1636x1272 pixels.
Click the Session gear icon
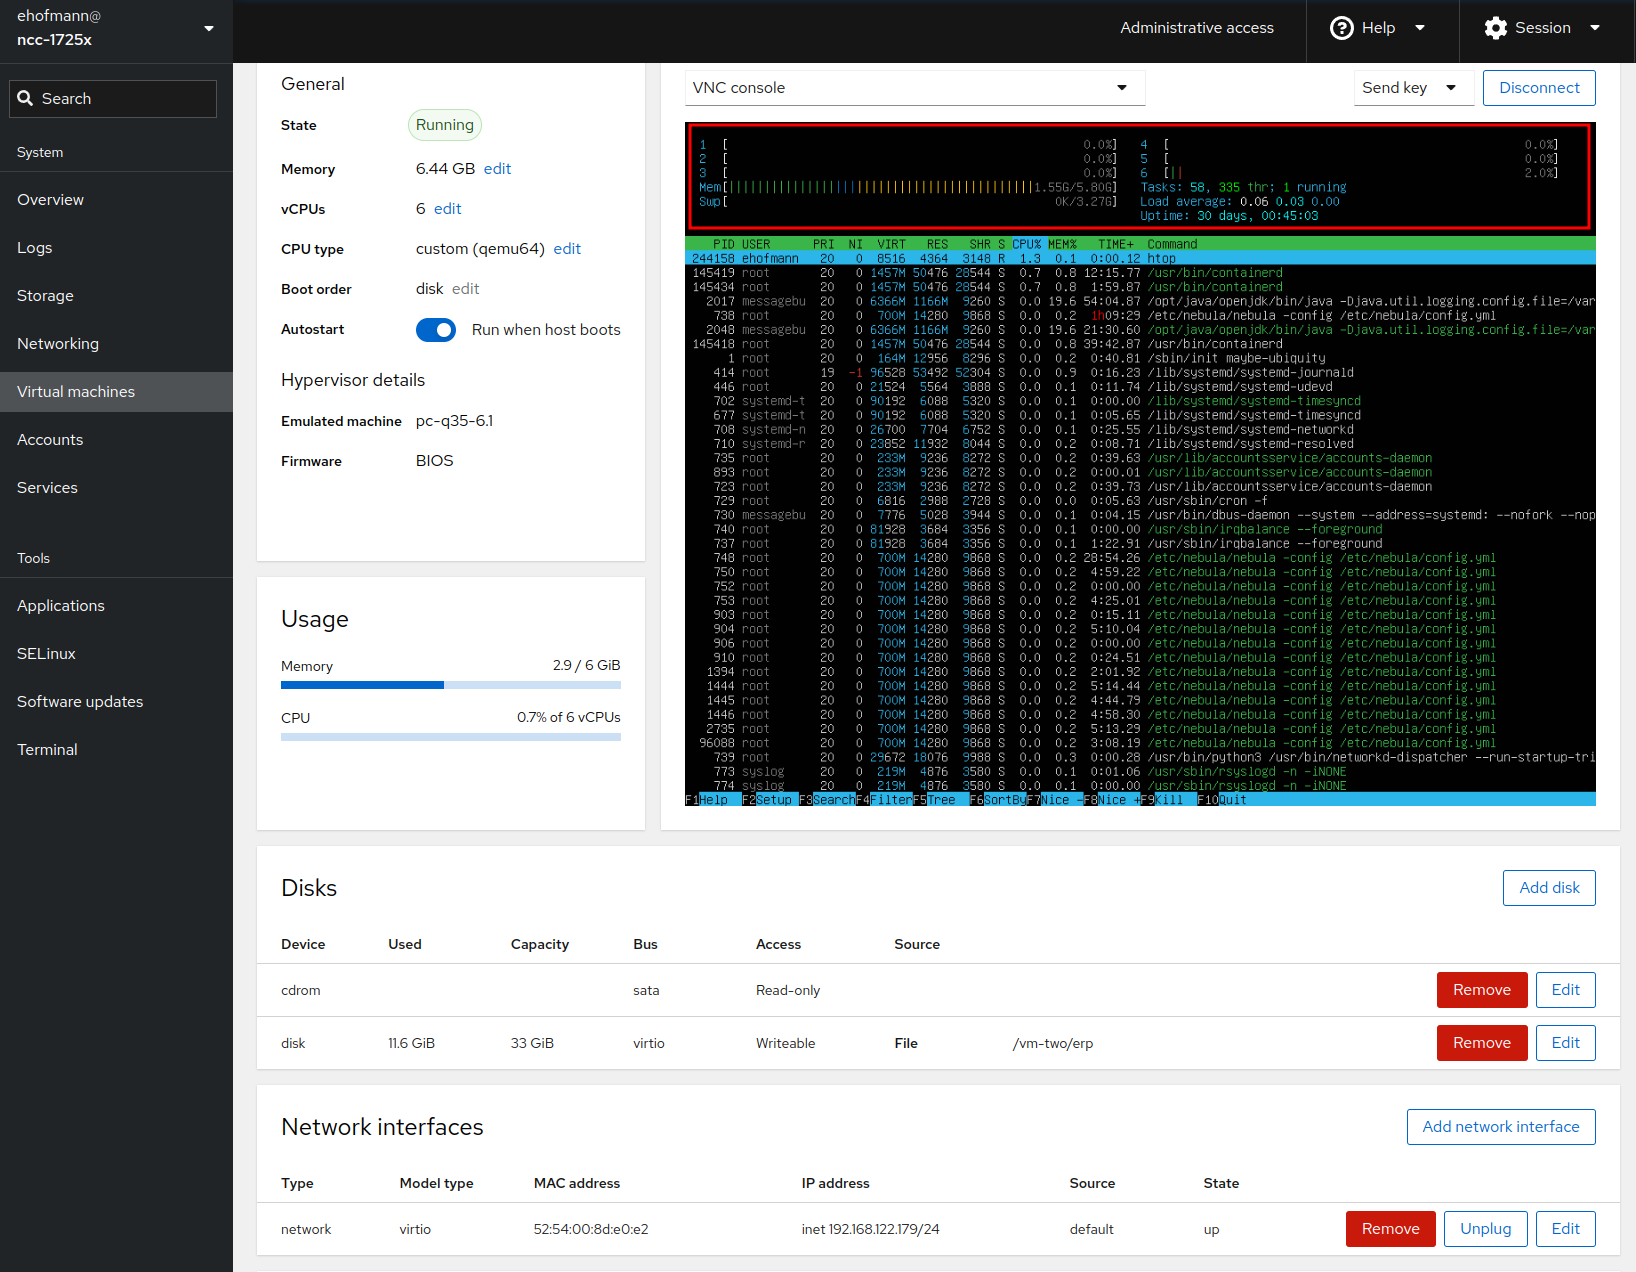pyautogui.click(x=1495, y=28)
